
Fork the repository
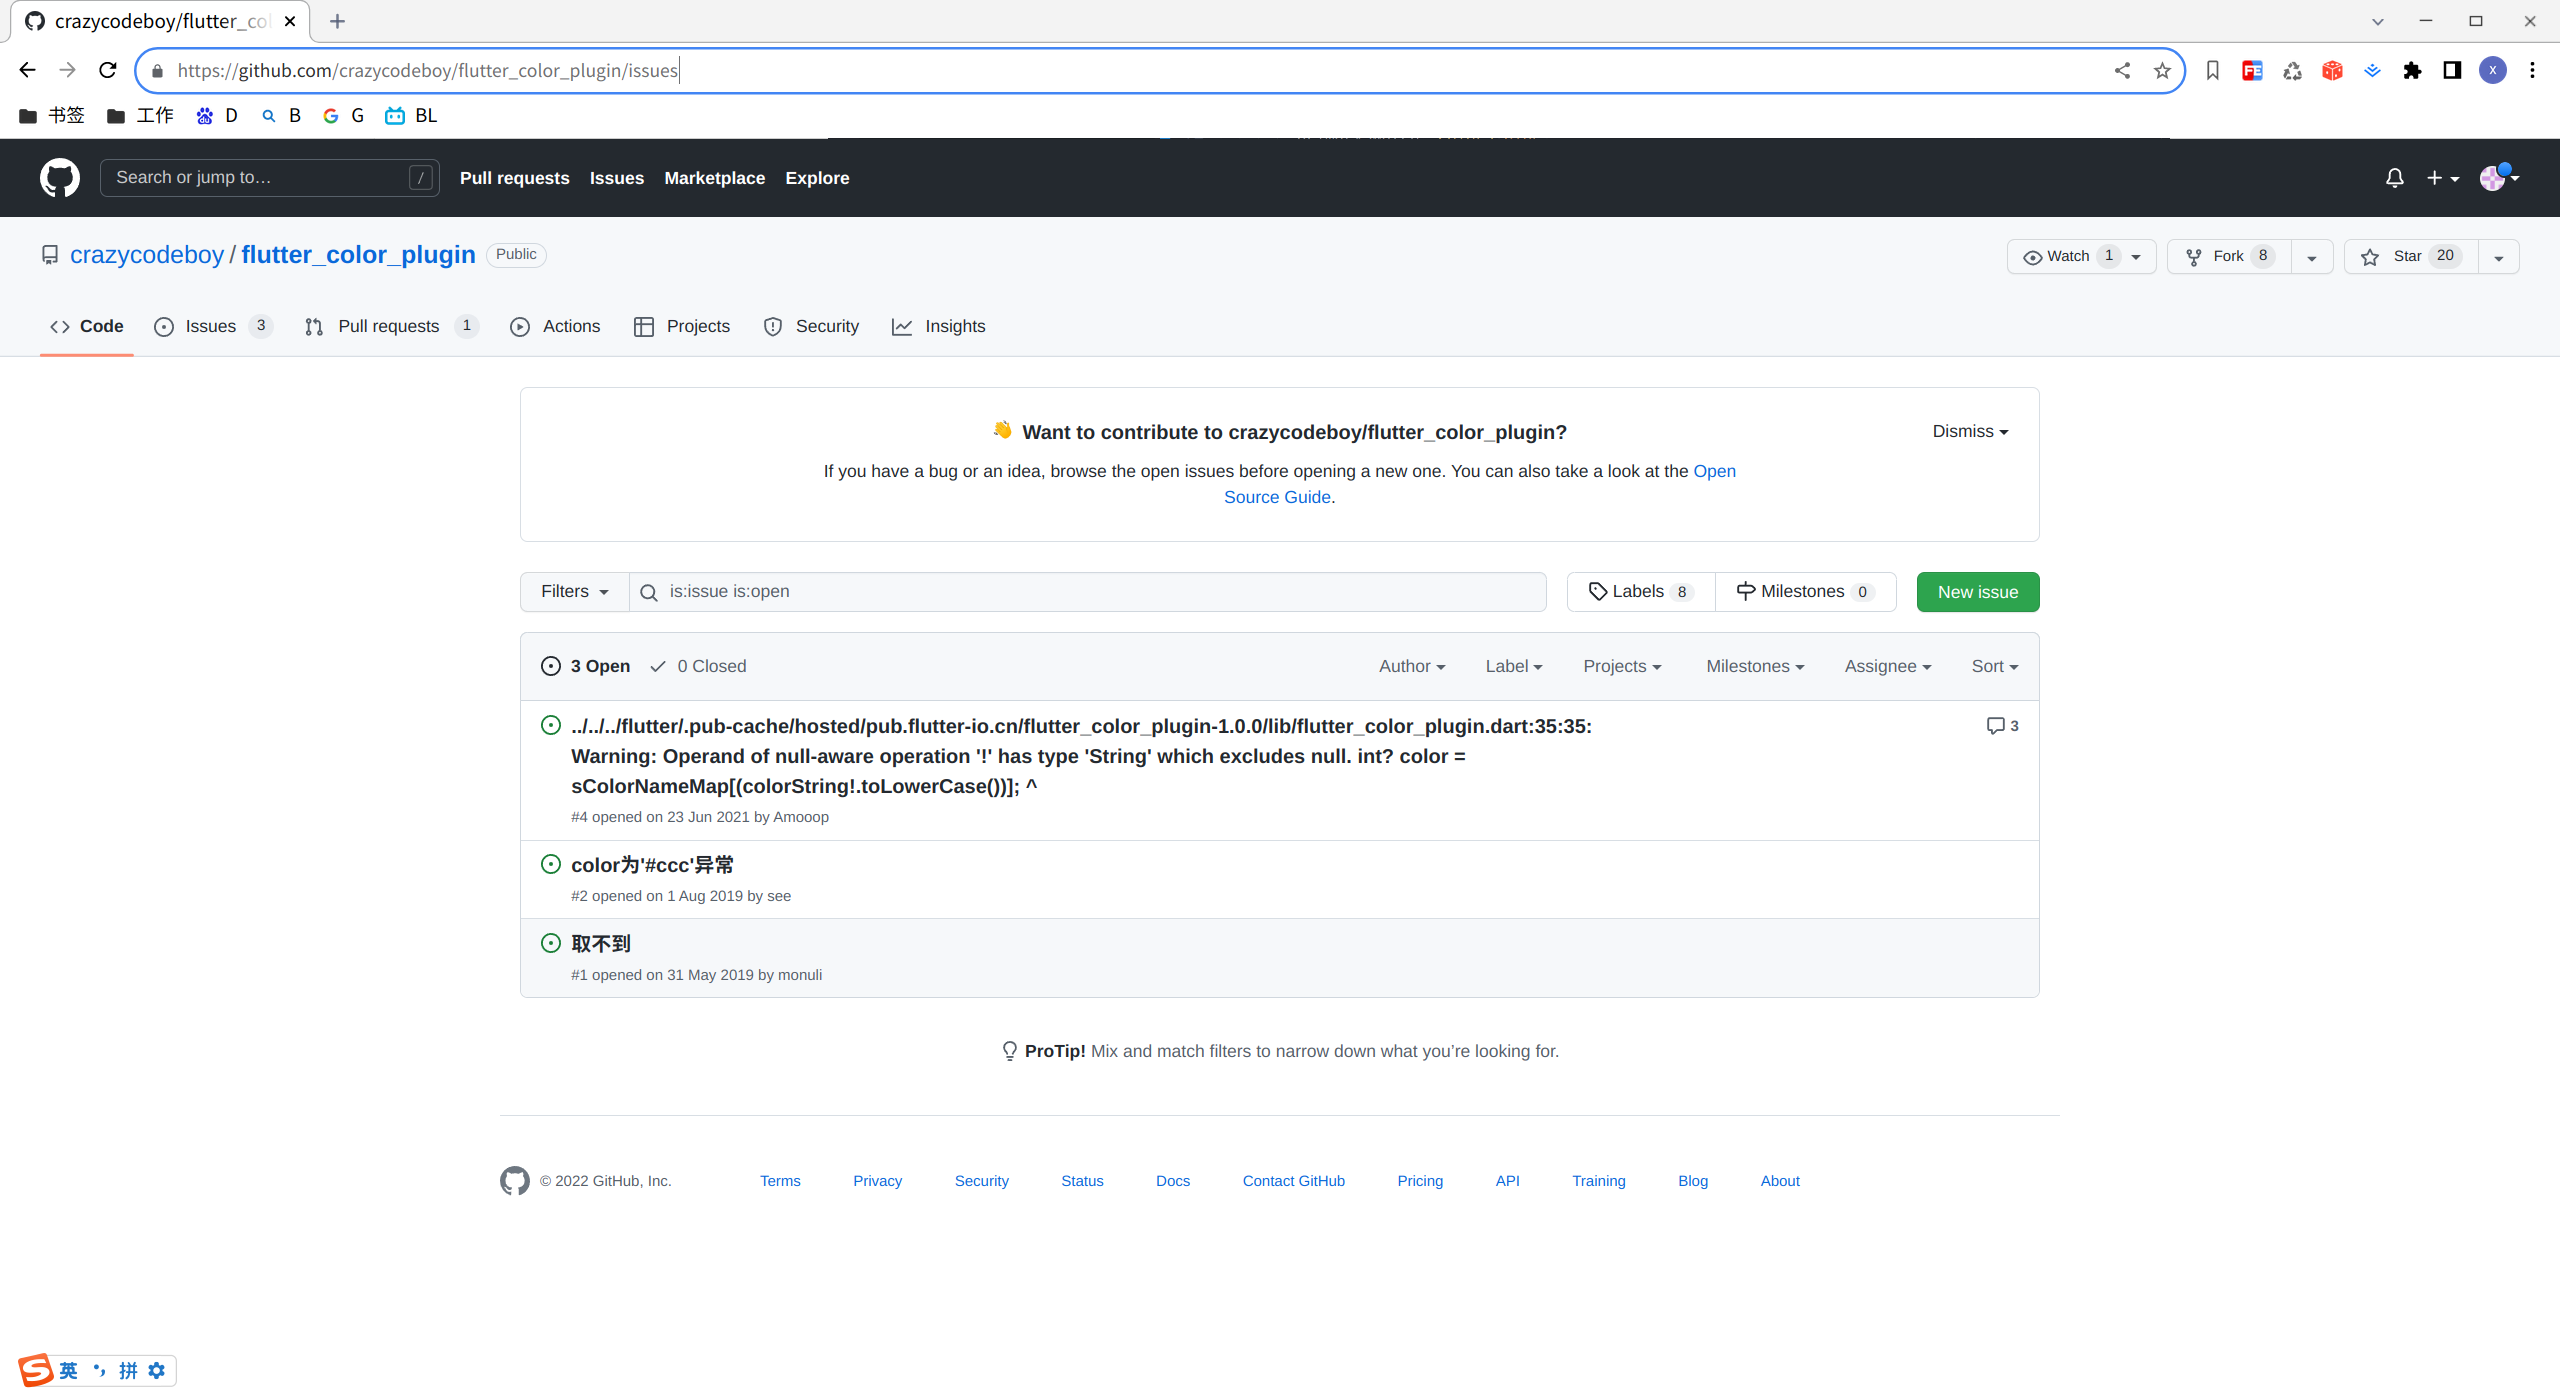click(x=2230, y=256)
